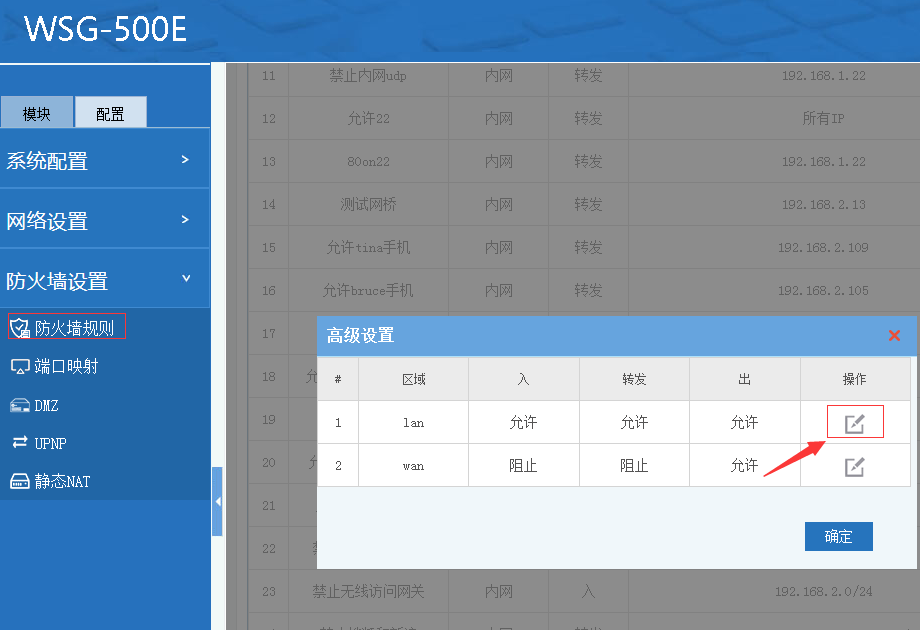Open the 静态NAT page
The image size is (920, 630).
62,481
